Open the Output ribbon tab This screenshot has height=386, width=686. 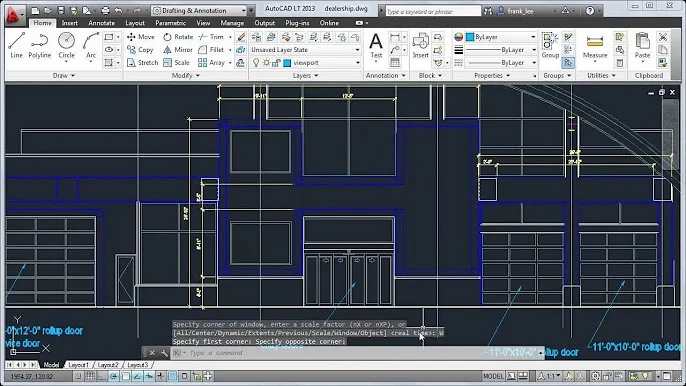(x=265, y=23)
